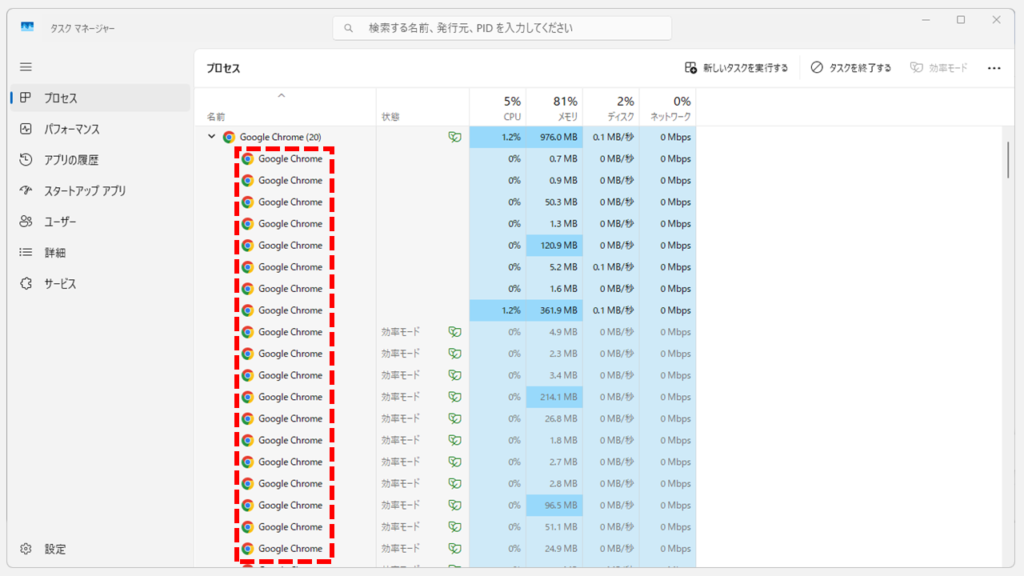Image resolution: width=1024 pixels, height=576 pixels.
Task: Click the 新しいタスクを実行する button
Action: tap(738, 67)
